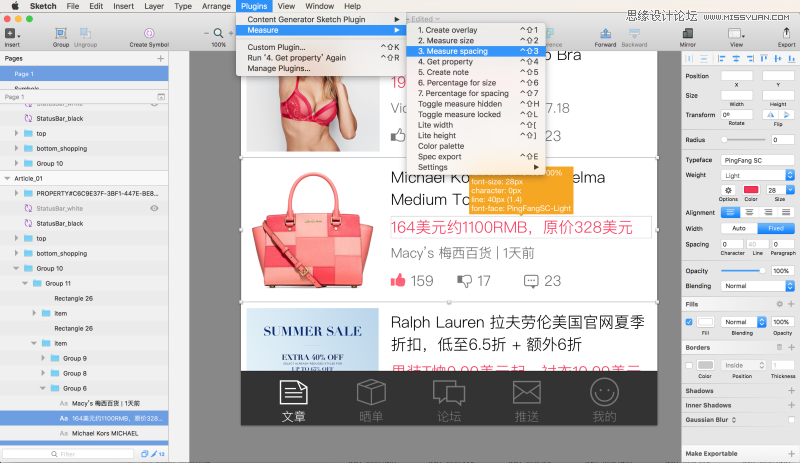Open text Options gear in inspector
Image resolution: width=800 pixels, height=463 pixels.
728,190
